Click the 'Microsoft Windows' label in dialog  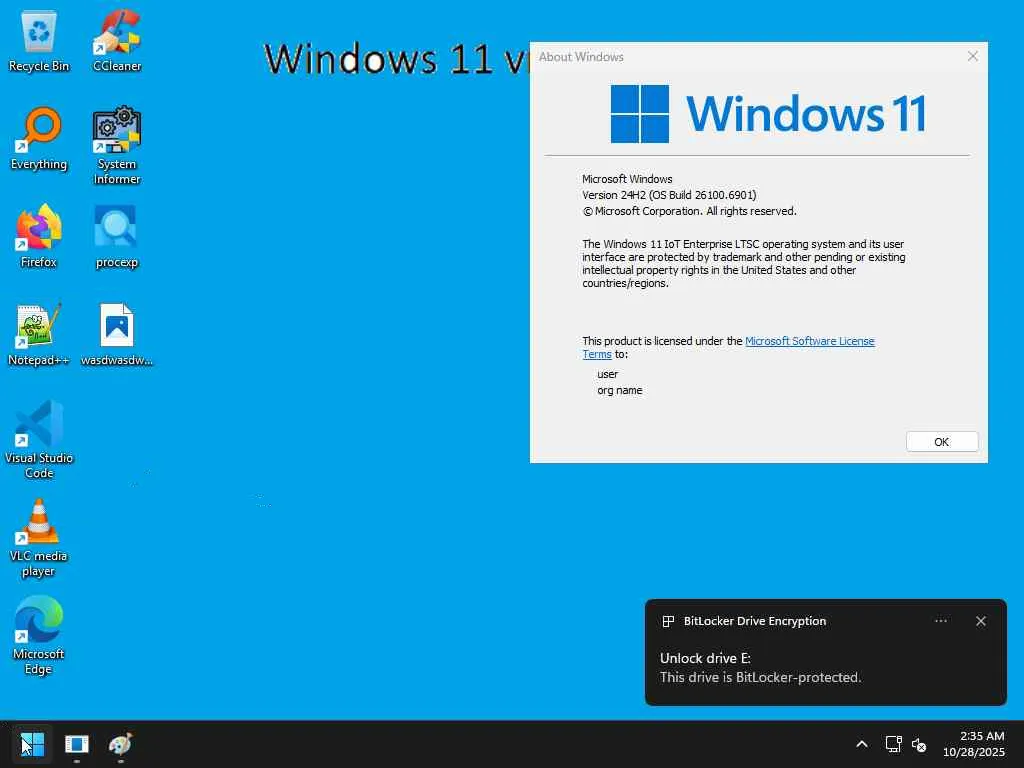click(627, 179)
